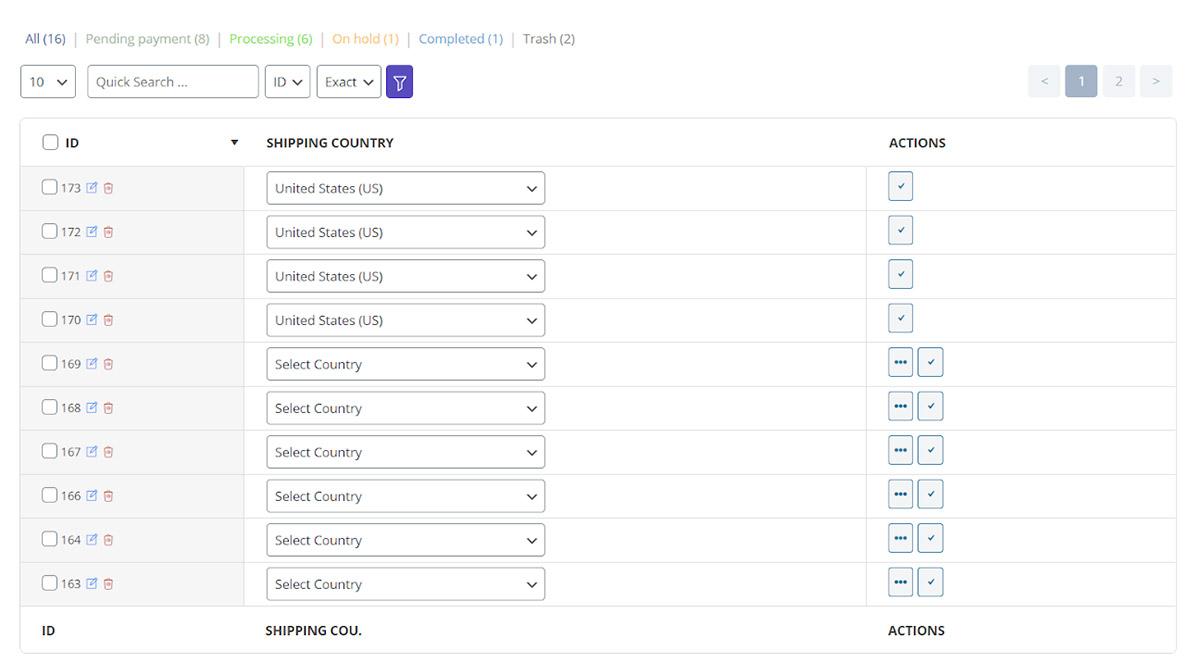Screen dimensions: 1200x663
Task: Delete order 166 using its trash icon
Action: 108,496
